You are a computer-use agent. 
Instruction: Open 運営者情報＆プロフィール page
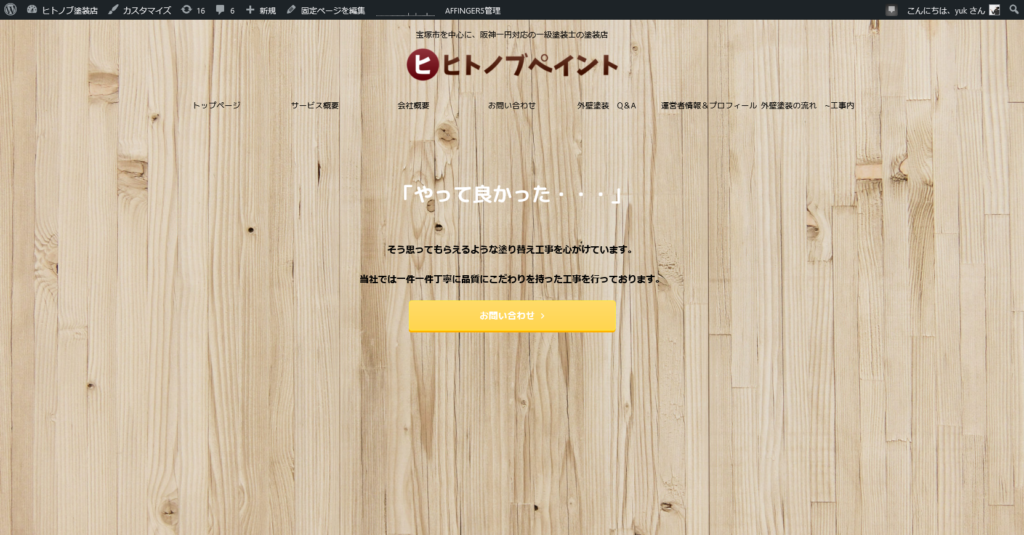708,105
